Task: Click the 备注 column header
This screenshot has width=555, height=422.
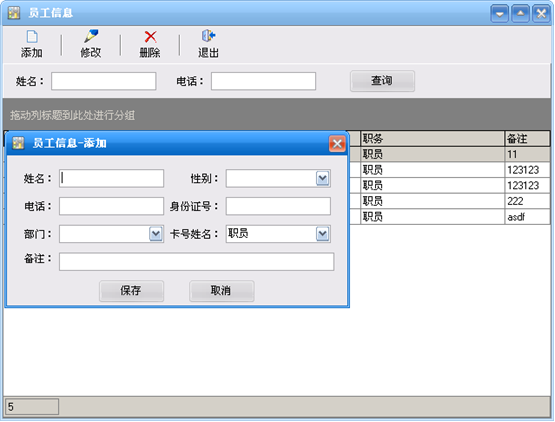Action: pos(527,138)
